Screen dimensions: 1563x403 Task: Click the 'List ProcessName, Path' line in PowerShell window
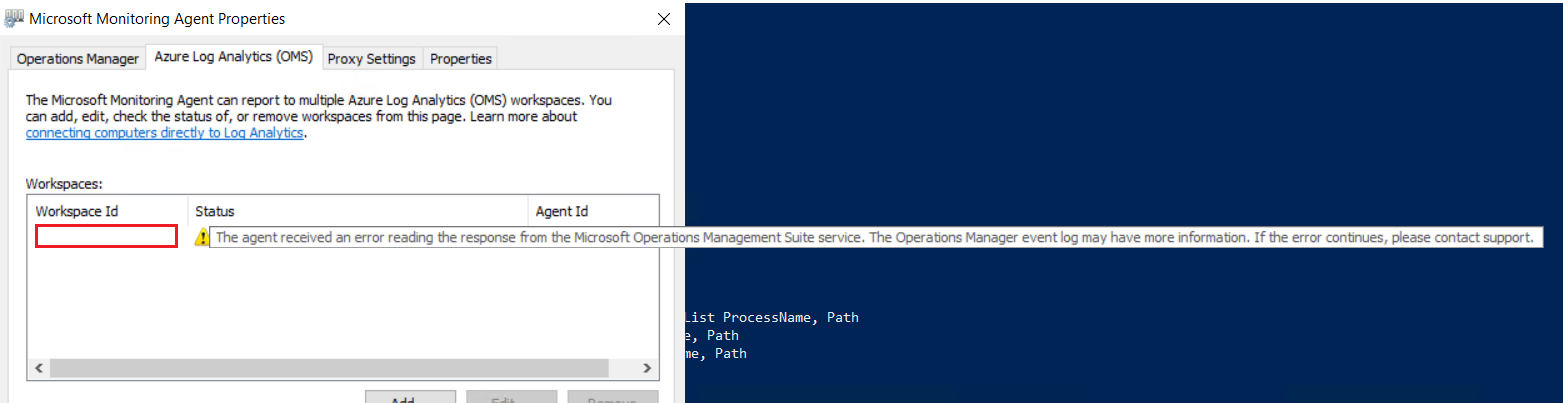point(771,317)
